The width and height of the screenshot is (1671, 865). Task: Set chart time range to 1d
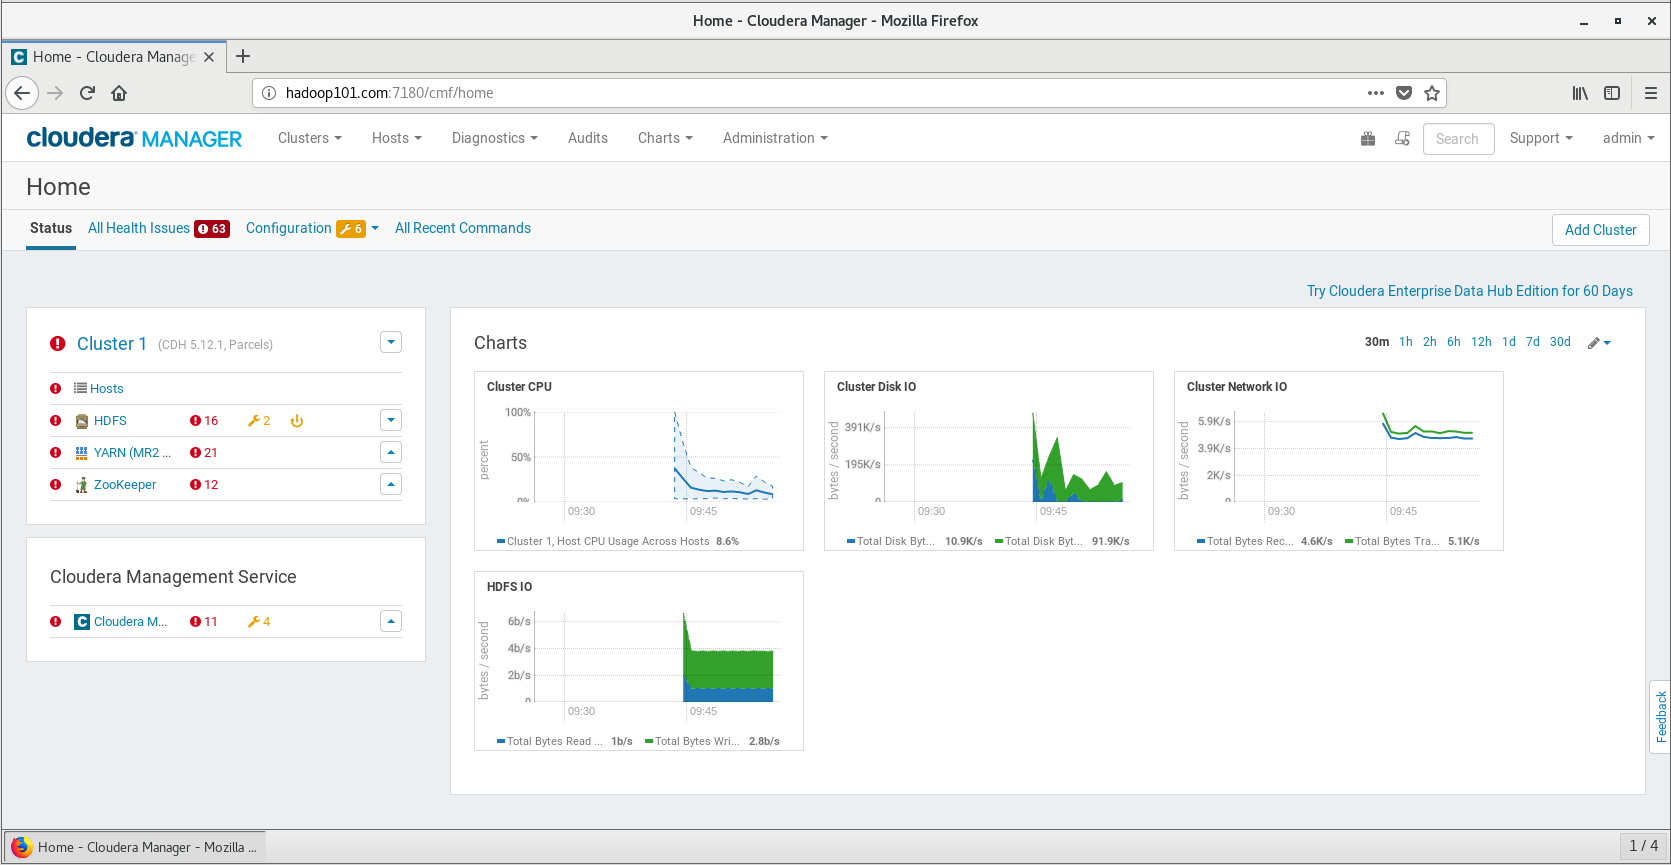click(x=1509, y=342)
